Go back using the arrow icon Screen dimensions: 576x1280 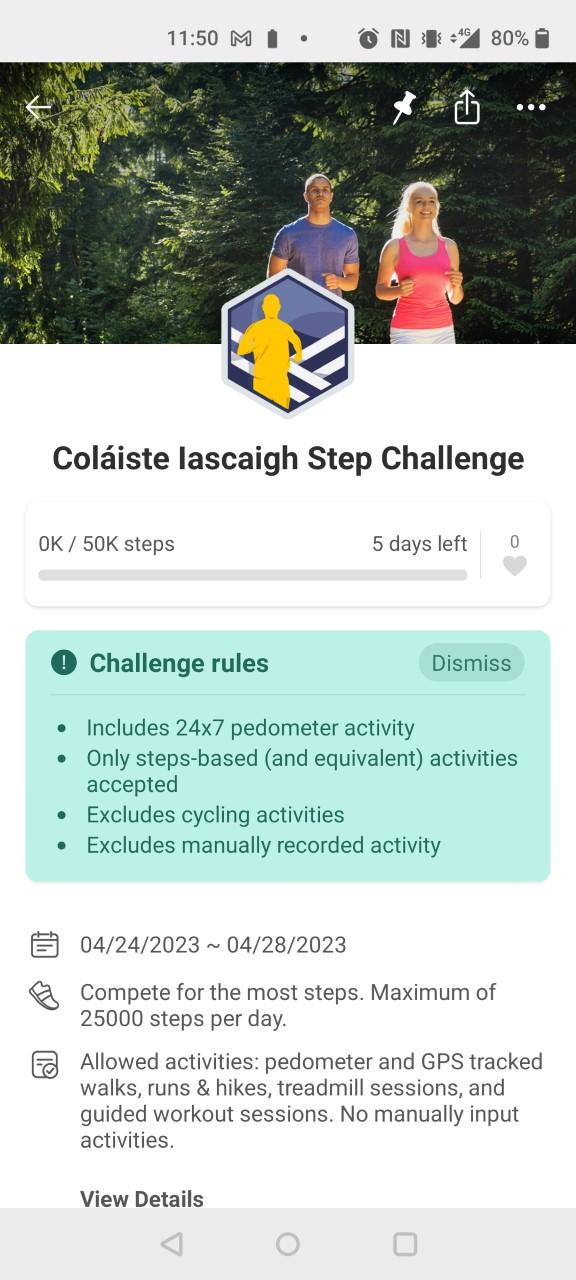tap(38, 107)
